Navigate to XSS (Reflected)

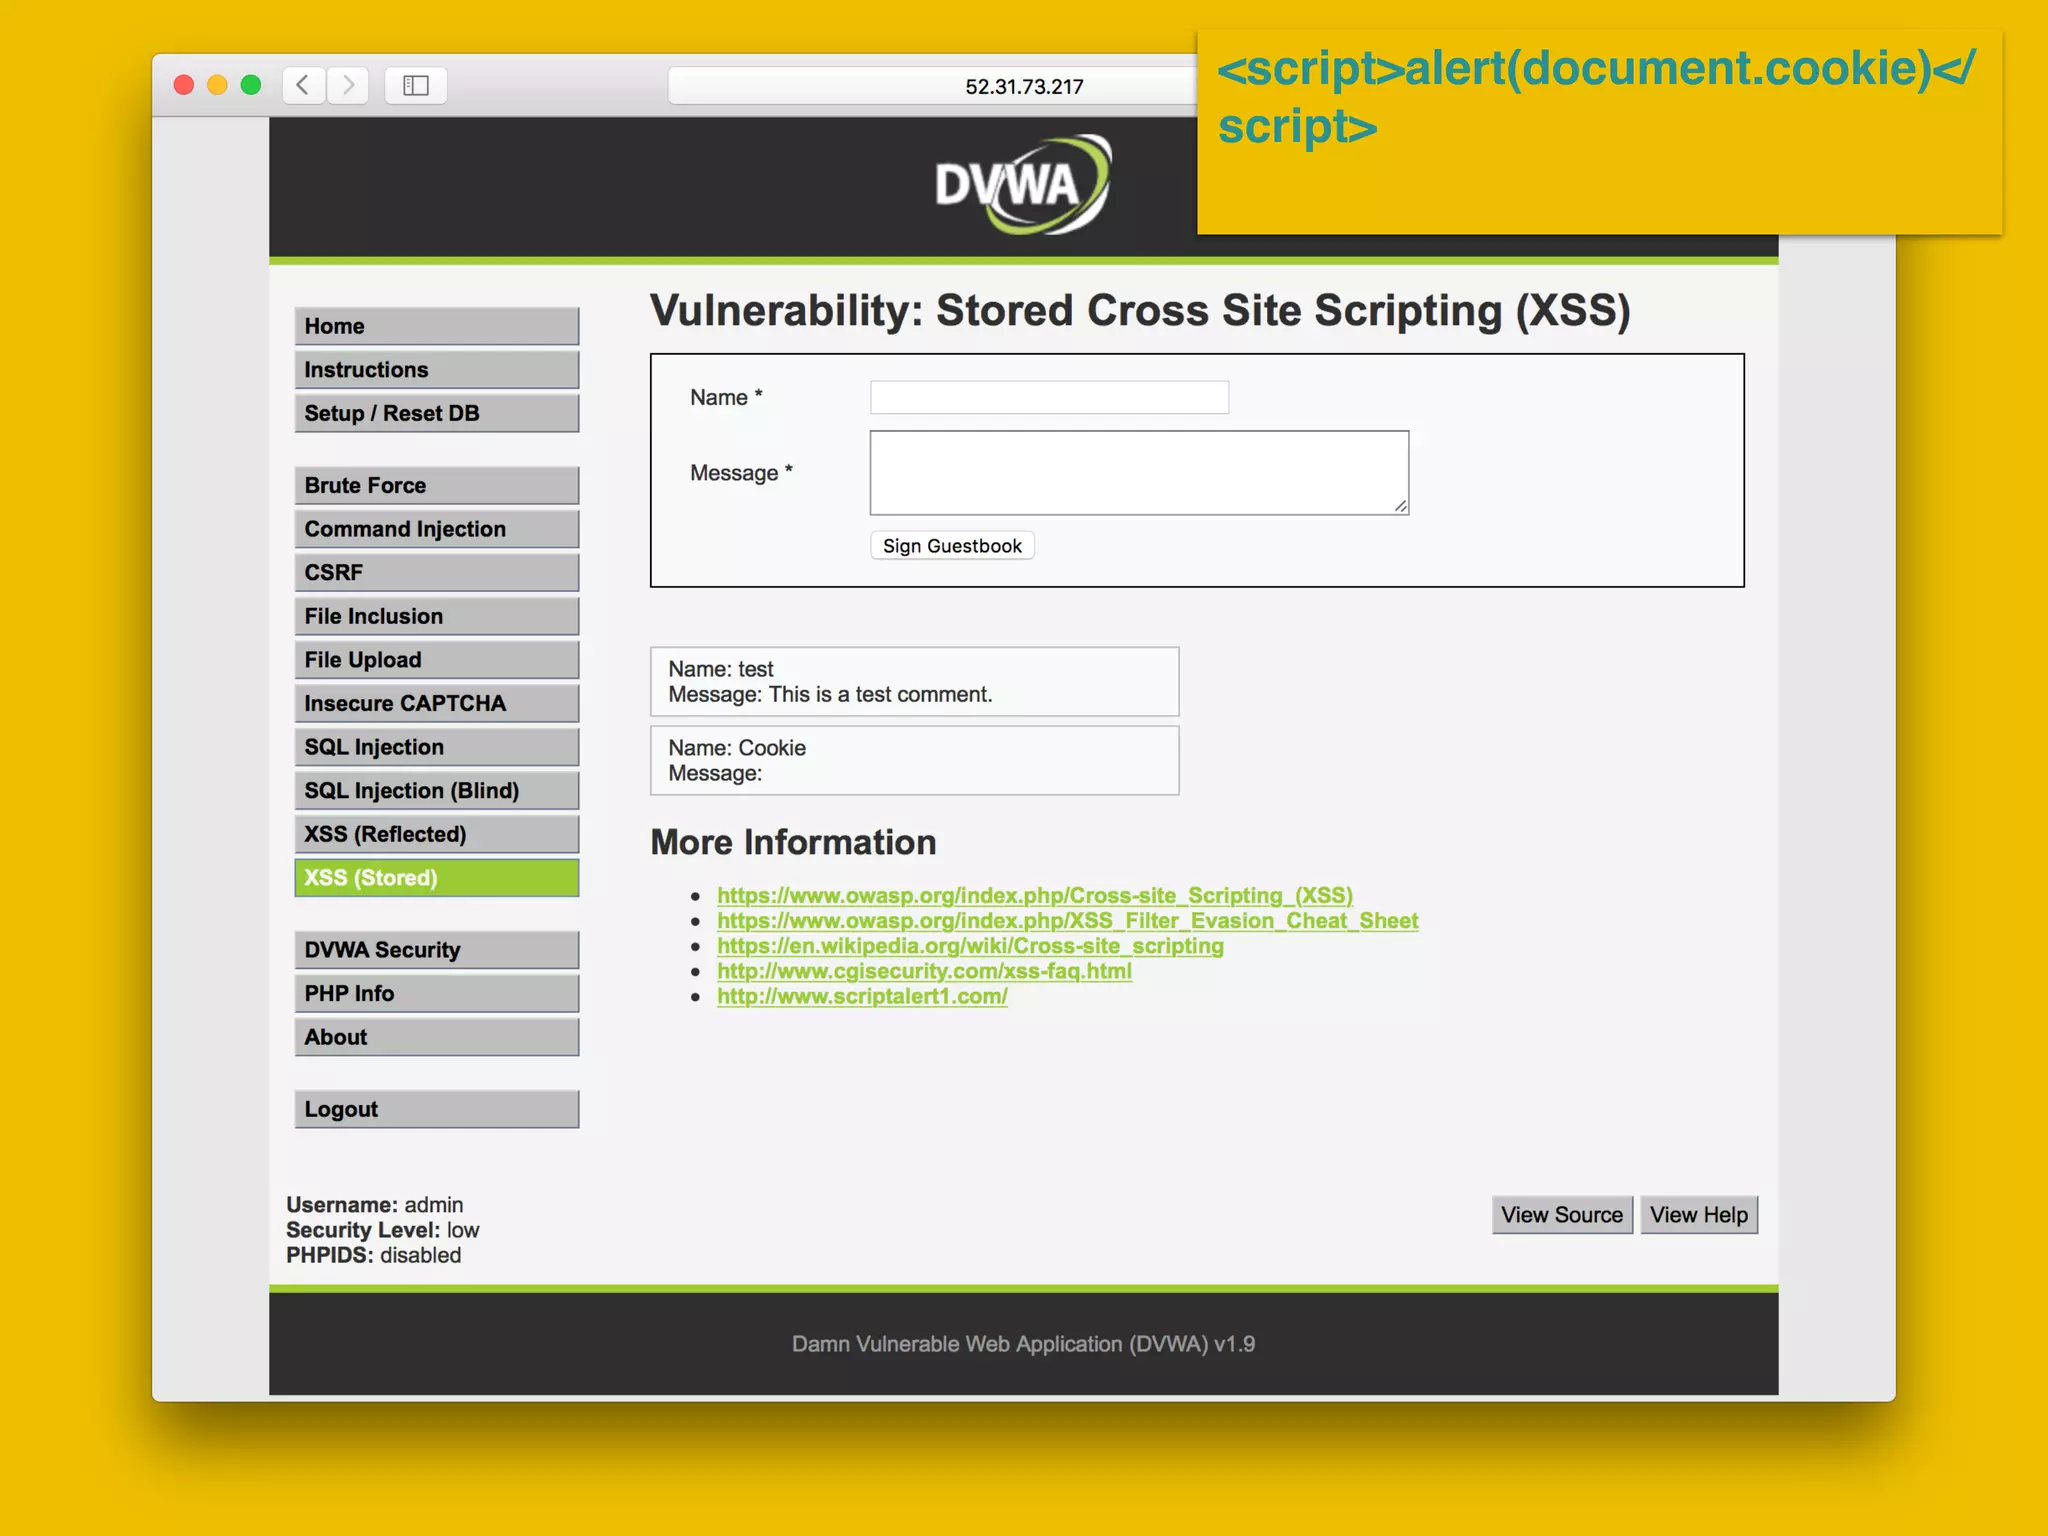(436, 834)
